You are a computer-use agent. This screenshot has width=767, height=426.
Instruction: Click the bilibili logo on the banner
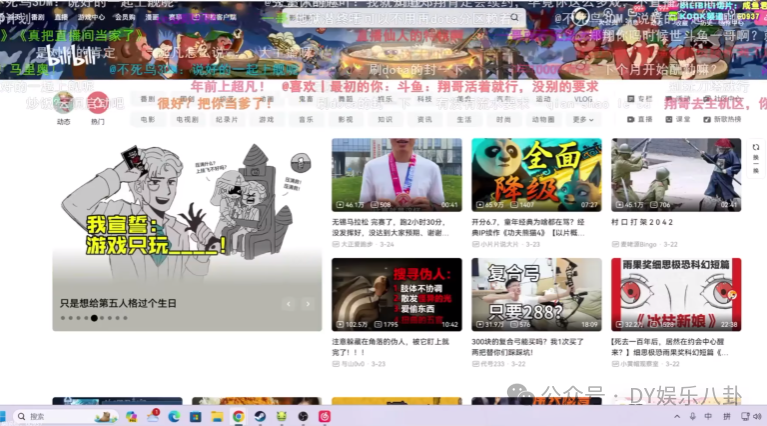click(x=70, y=57)
